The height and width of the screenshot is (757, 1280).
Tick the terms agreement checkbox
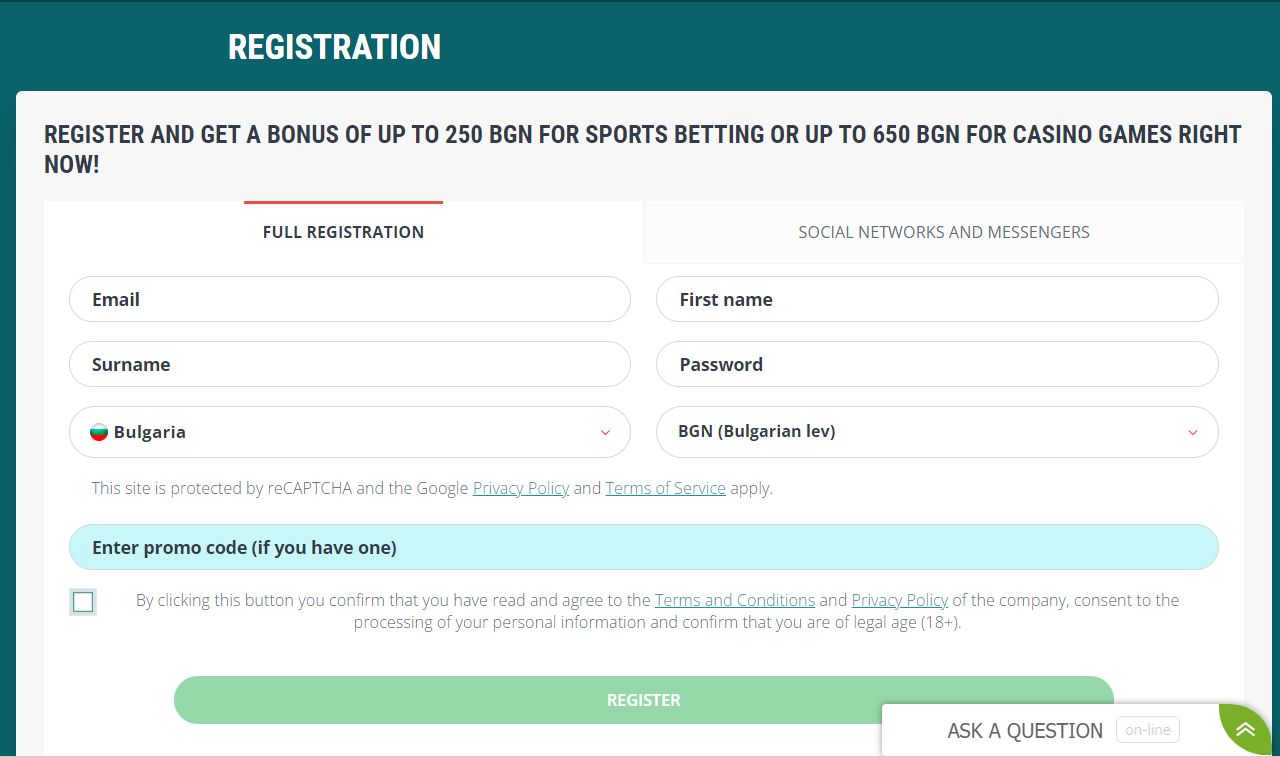tap(83, 602)
